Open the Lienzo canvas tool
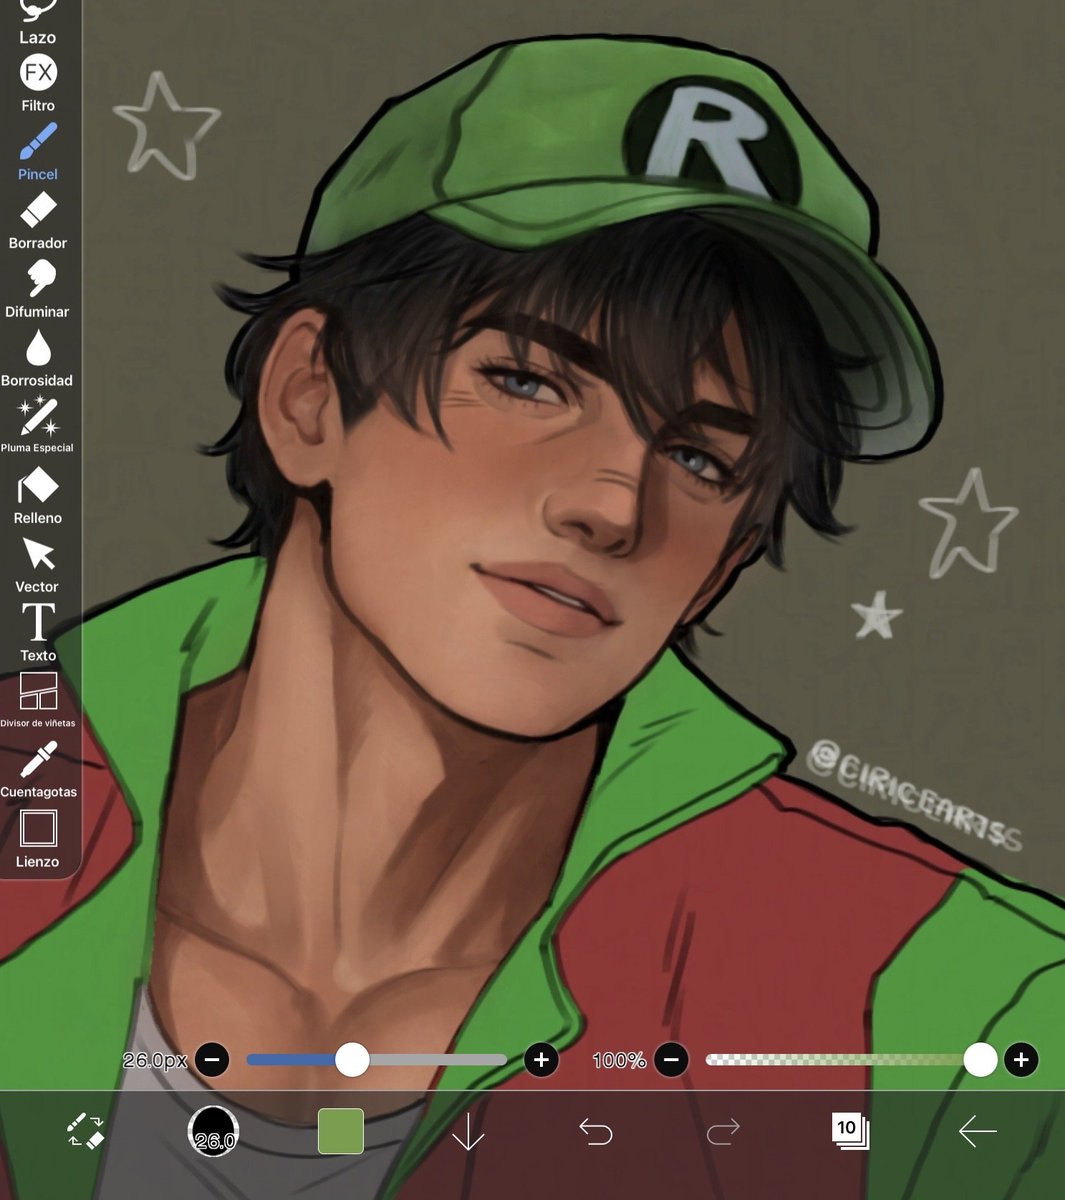The height and width of the screenshot is (1200, 1065). tap(38, 839)
